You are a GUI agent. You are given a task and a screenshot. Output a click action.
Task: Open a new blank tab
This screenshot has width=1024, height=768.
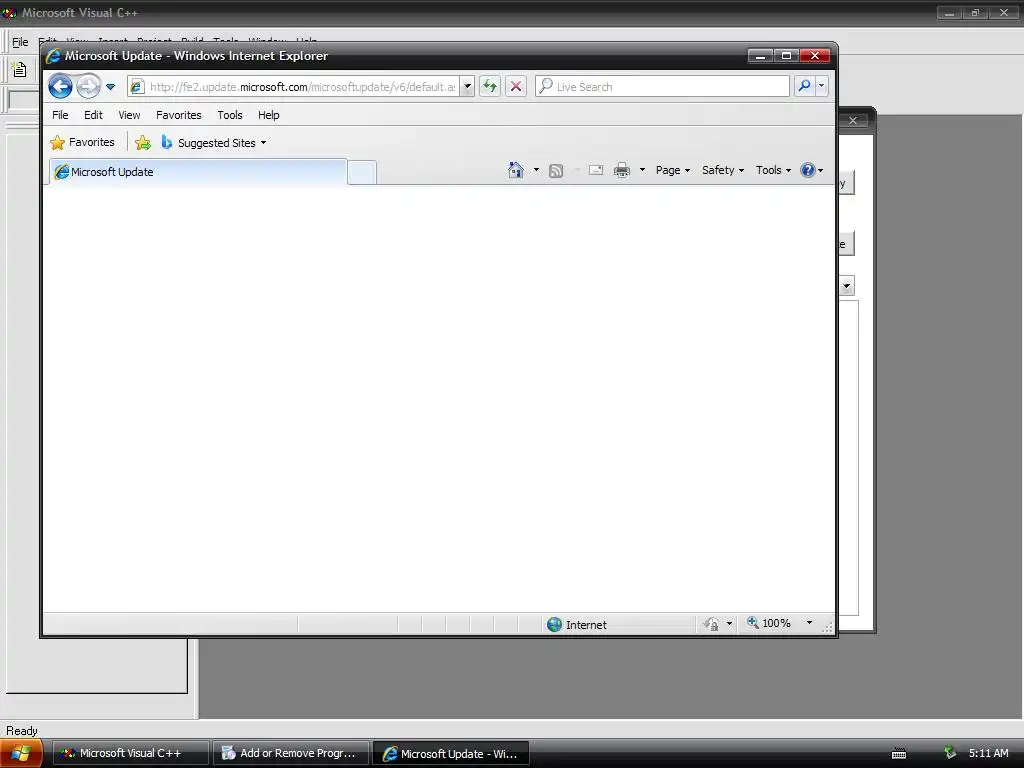pyautogui.click(x=362, y=172)
